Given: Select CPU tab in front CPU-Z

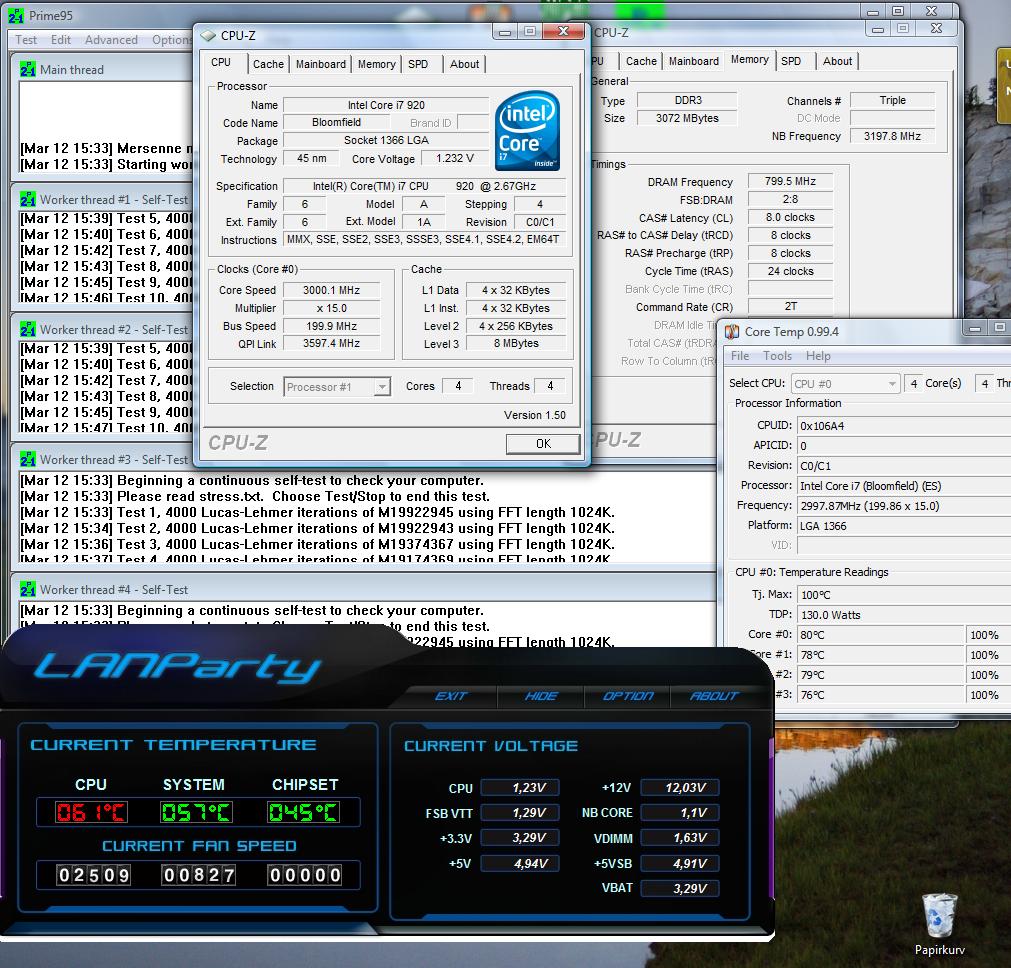Looking at the screenshot, I should (221, 63).
